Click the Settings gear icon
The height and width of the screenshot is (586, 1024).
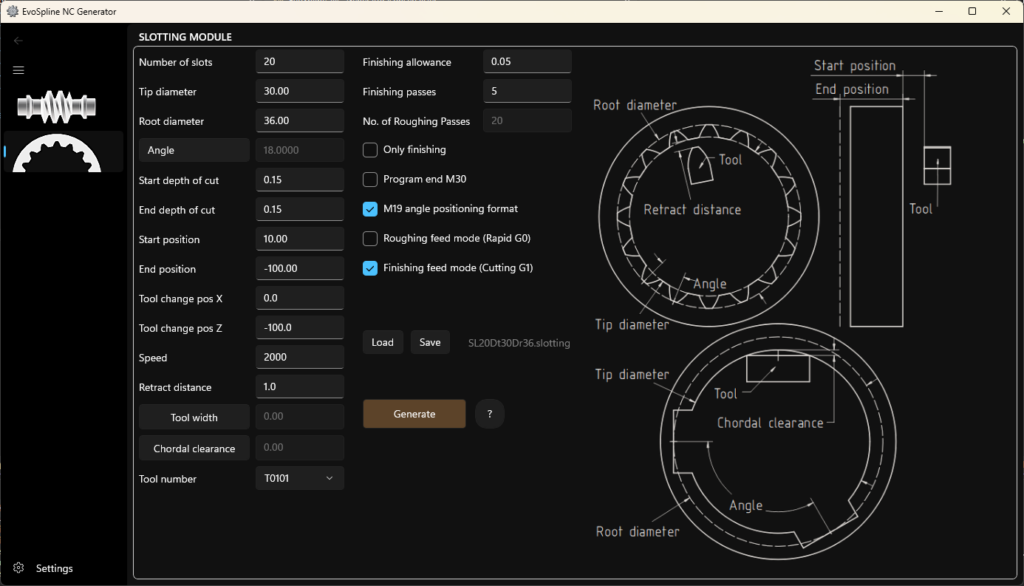tap(18, 568)
